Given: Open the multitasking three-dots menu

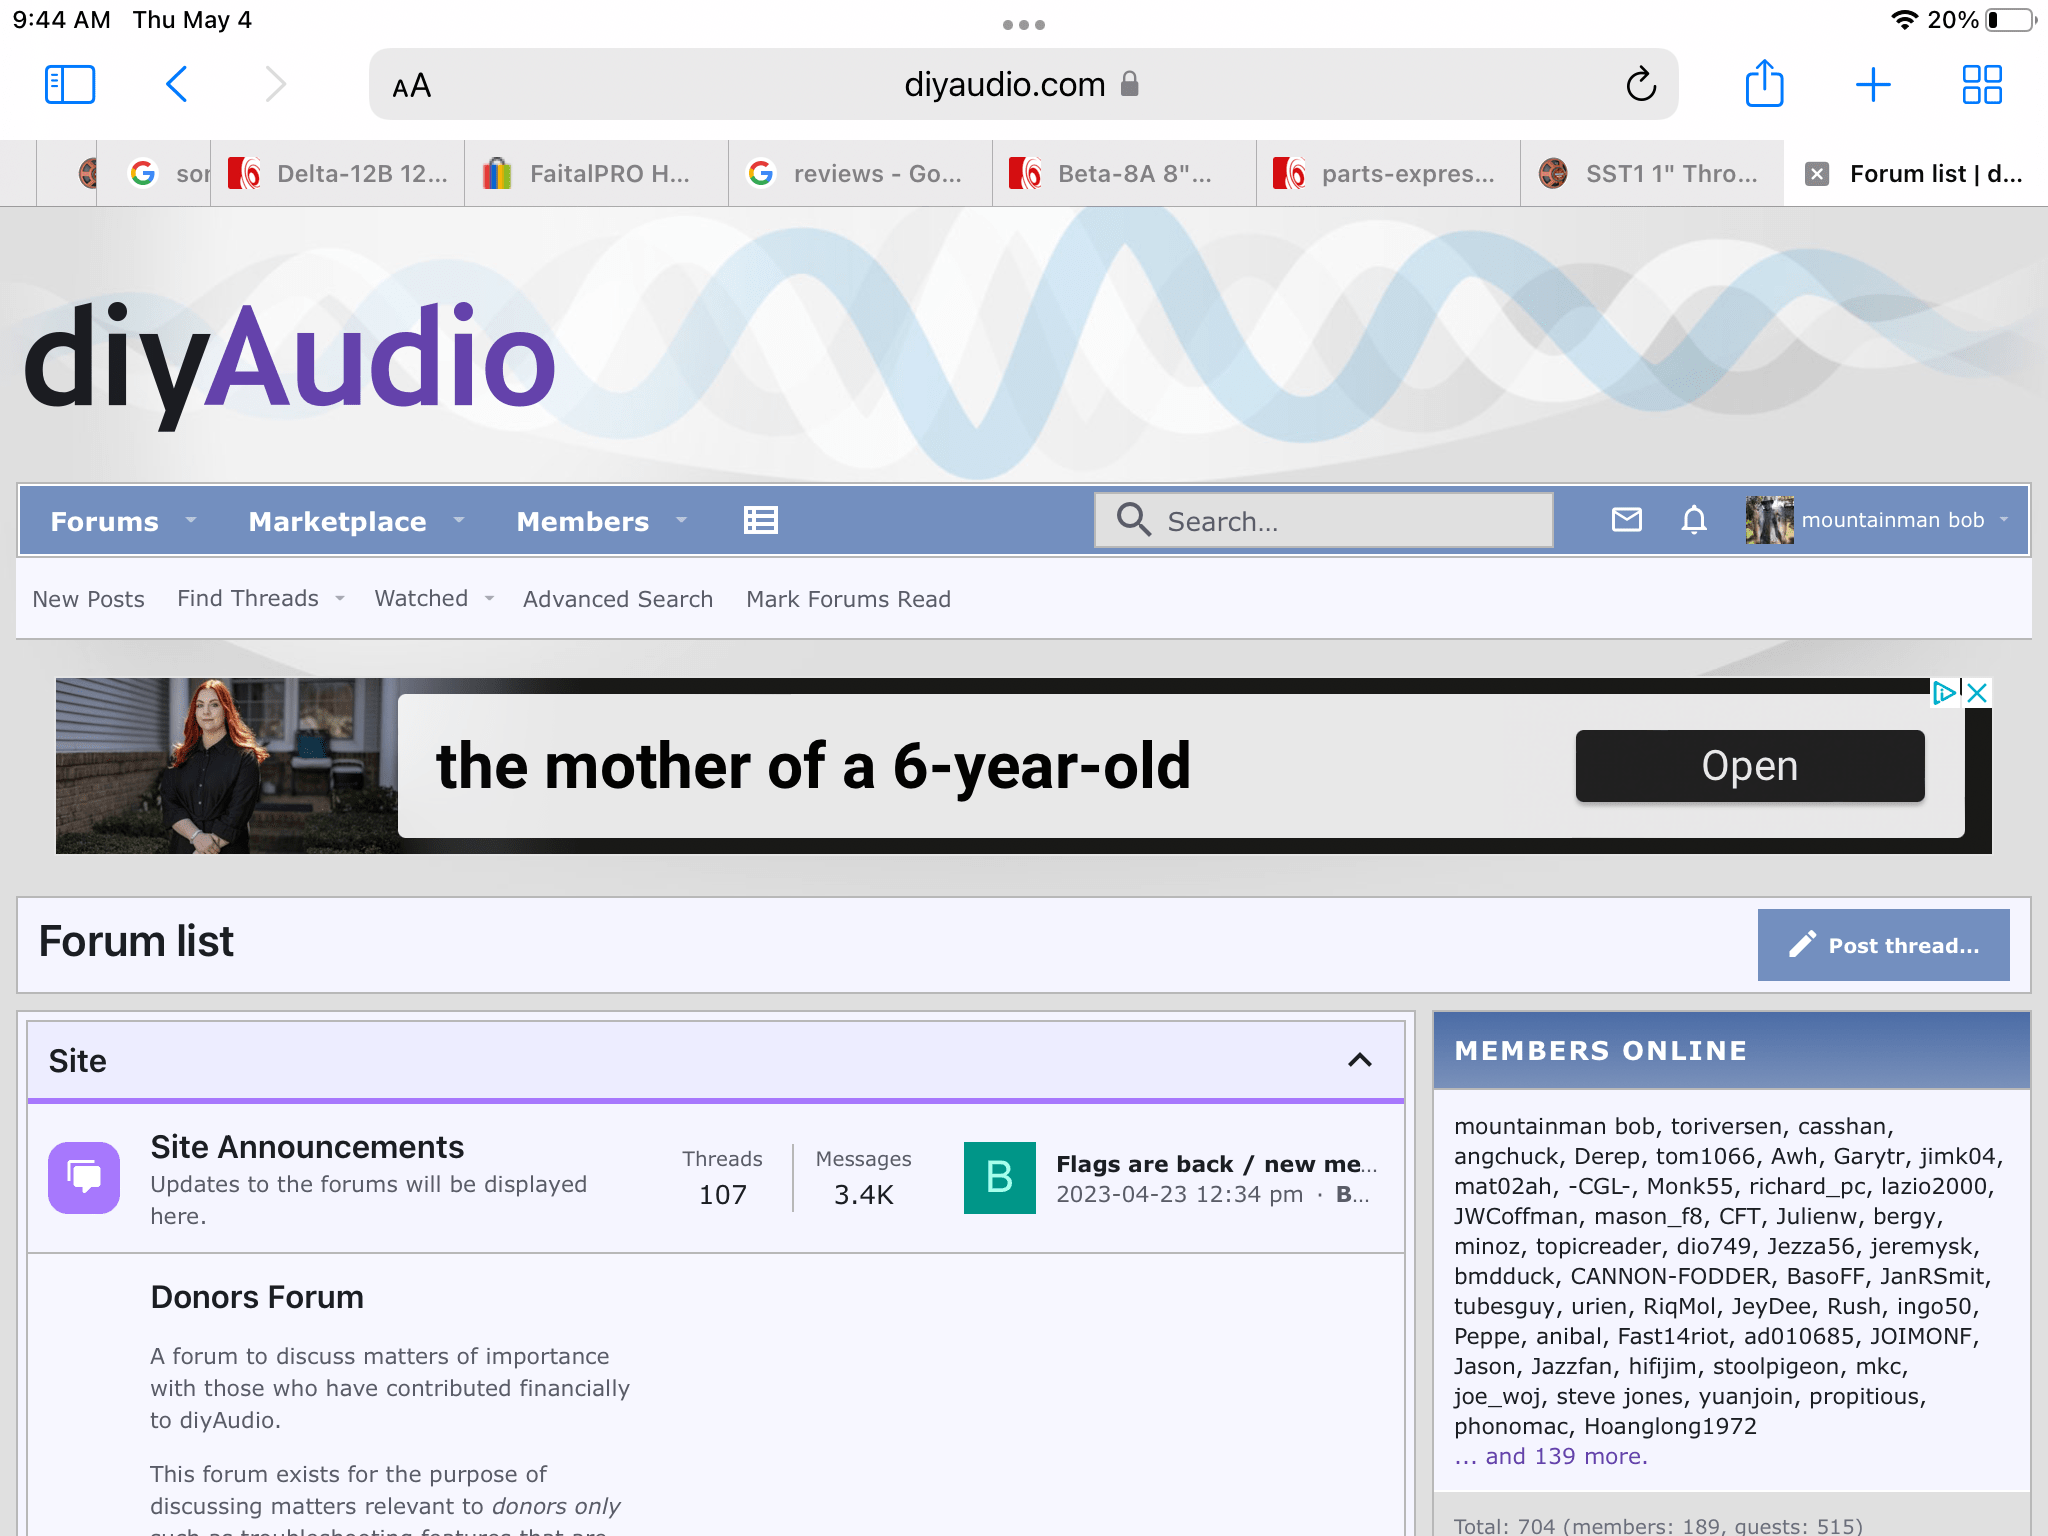Looking at the screenshot, I should (1024, 24).
